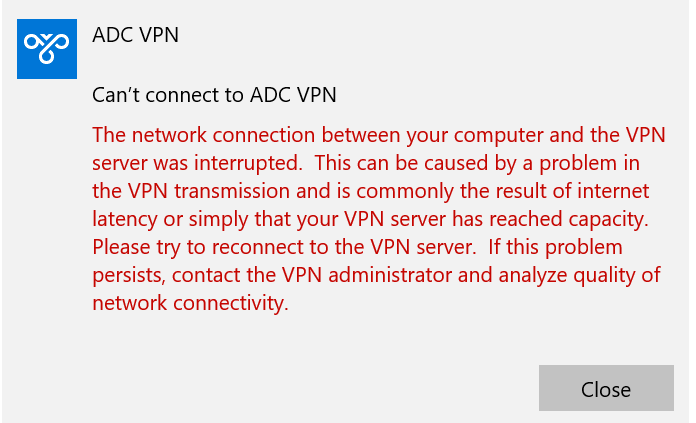
Task: Click the line beginning "Please try to reconnect"
Action: (357, 247)
